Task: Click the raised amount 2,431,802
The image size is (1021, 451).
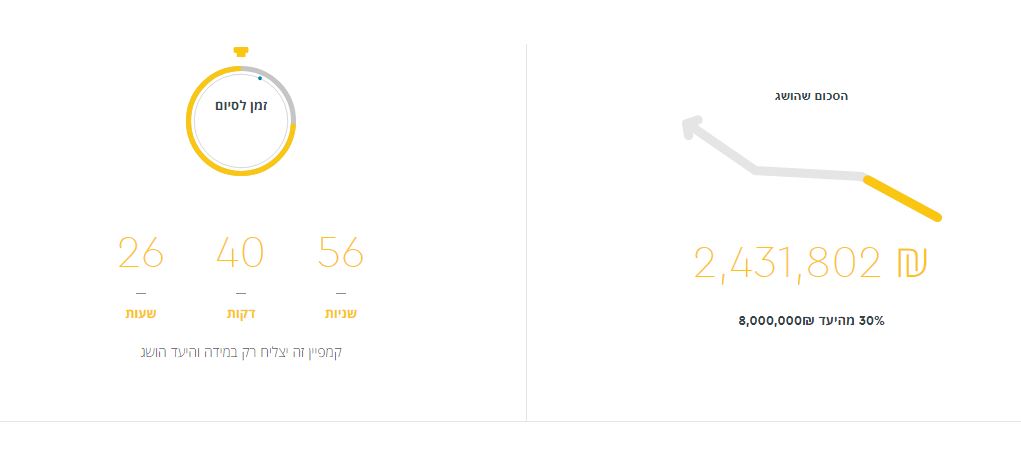Action: click(x=787, y=263)
